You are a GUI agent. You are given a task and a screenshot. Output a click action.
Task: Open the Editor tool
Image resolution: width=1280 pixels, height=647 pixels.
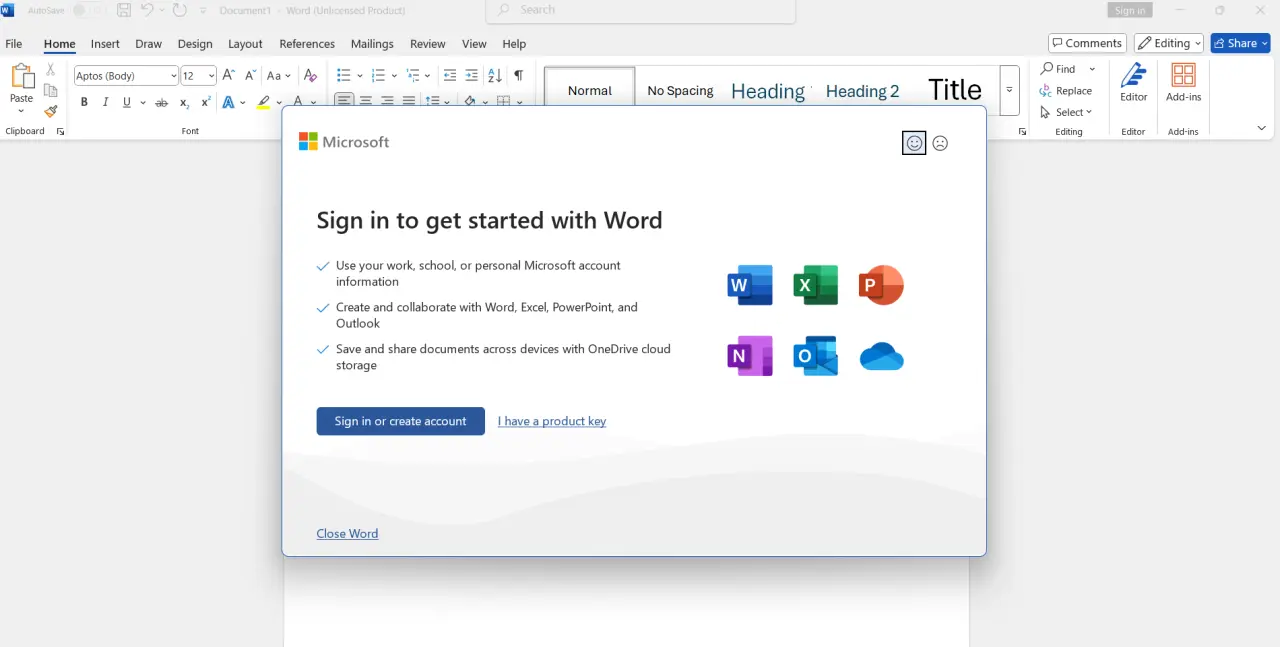click(1133, 83)
